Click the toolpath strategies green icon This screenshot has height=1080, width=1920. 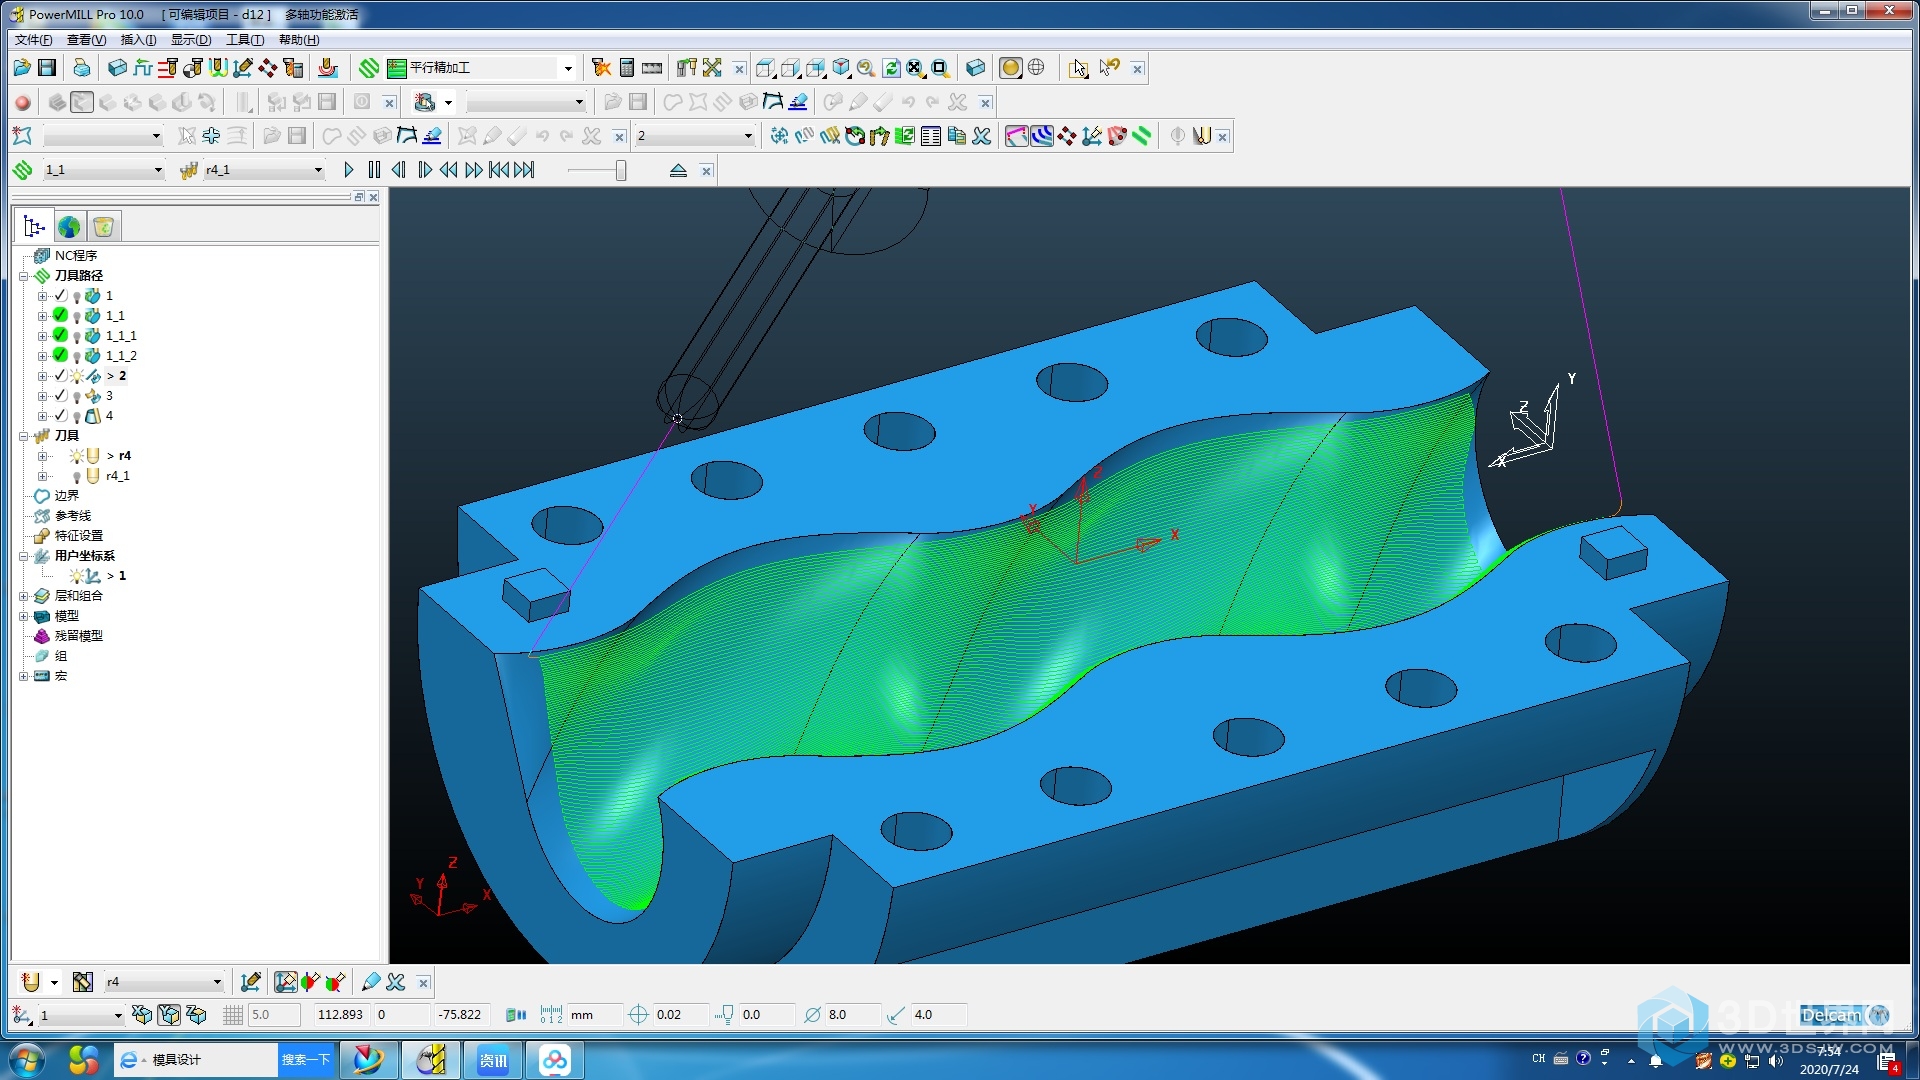[x=369, y=68]
